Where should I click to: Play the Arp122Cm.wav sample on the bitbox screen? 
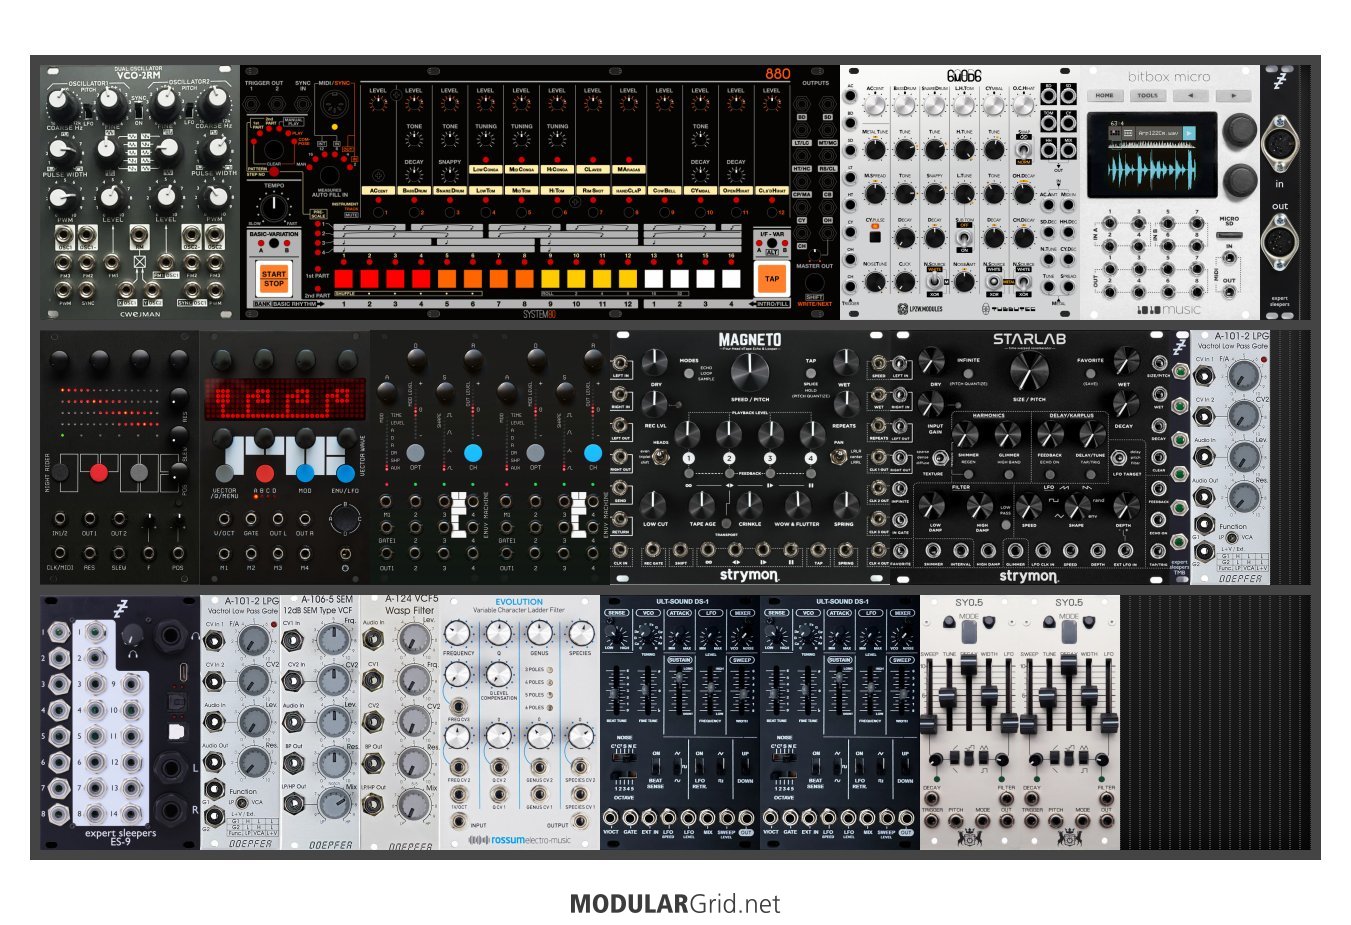(x=1189, y=132)
